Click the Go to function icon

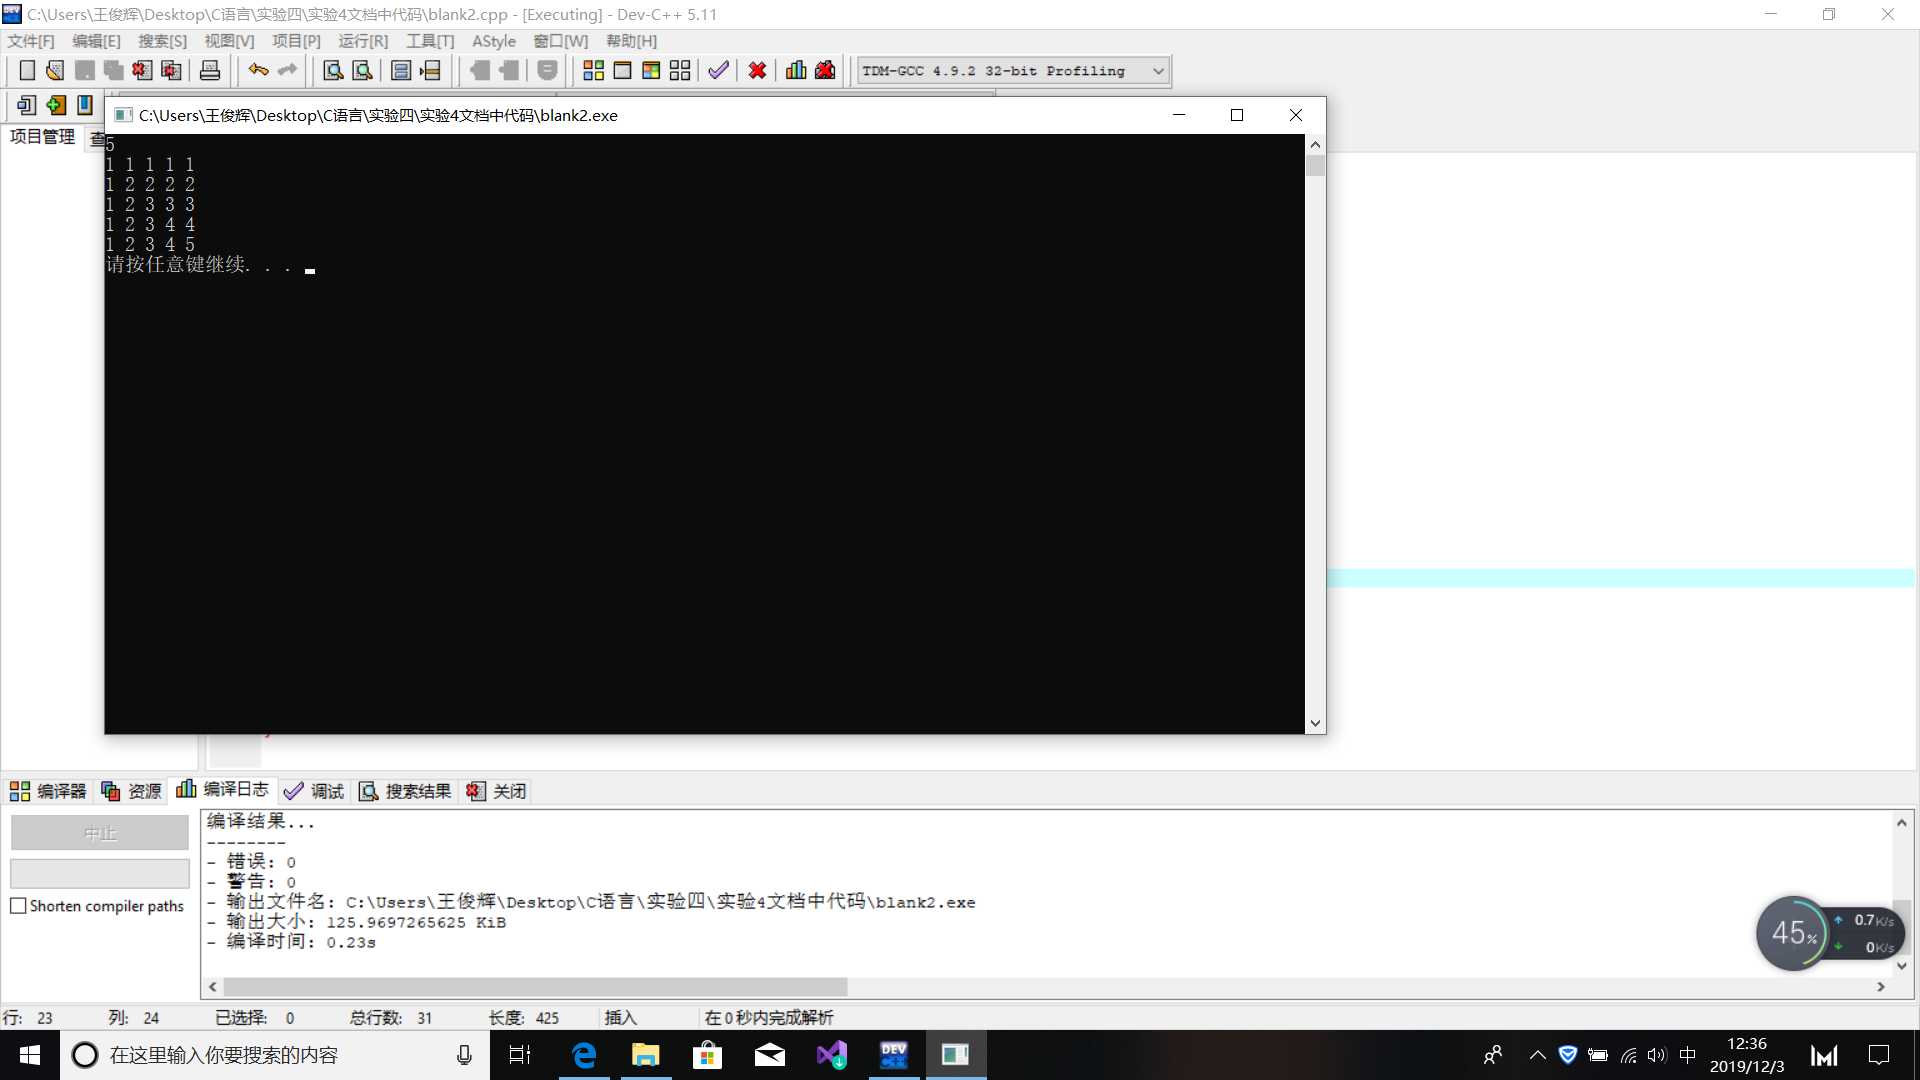tap(401, 71)
